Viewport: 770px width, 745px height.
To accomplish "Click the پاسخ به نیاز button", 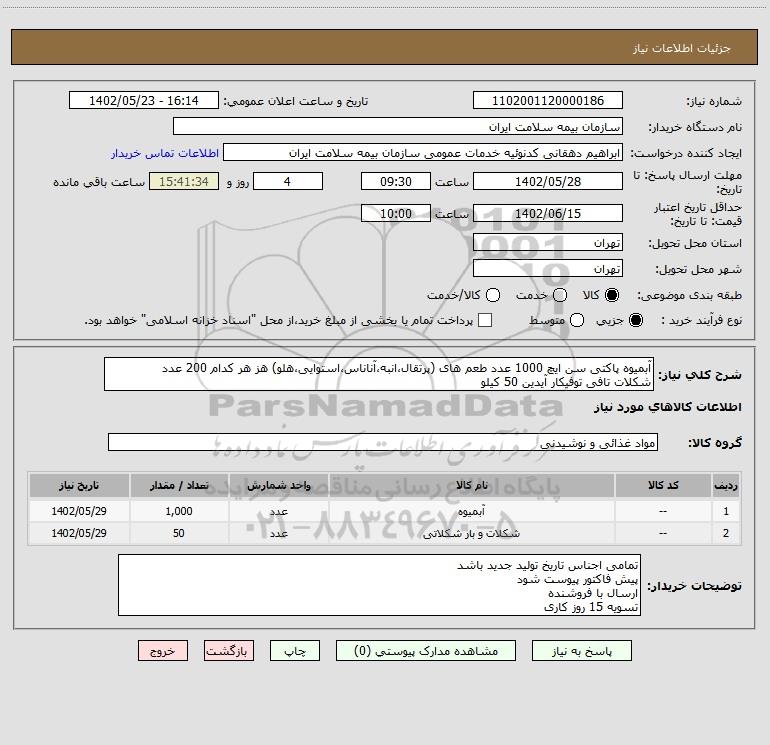I will tap(582, 651).
